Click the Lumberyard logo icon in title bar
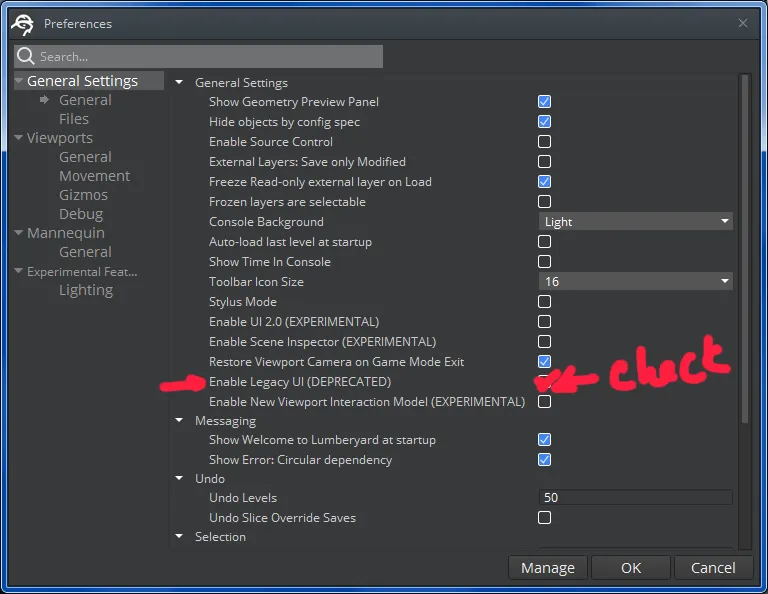 coord(23,24)
